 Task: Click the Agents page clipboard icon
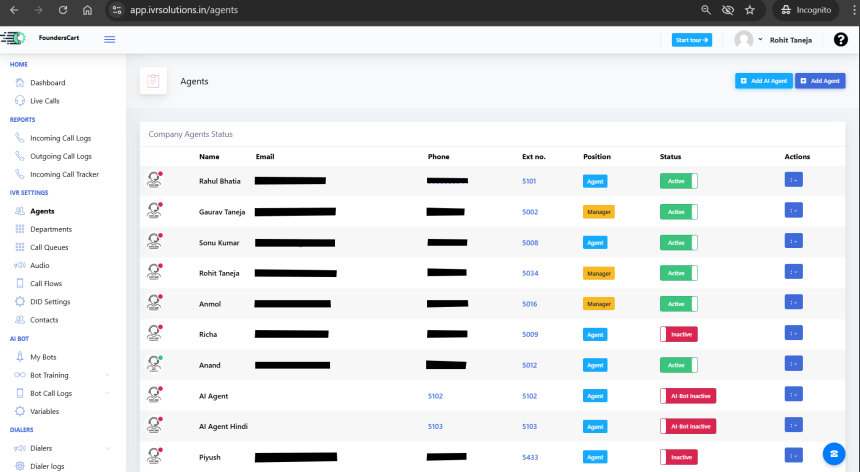153,81
